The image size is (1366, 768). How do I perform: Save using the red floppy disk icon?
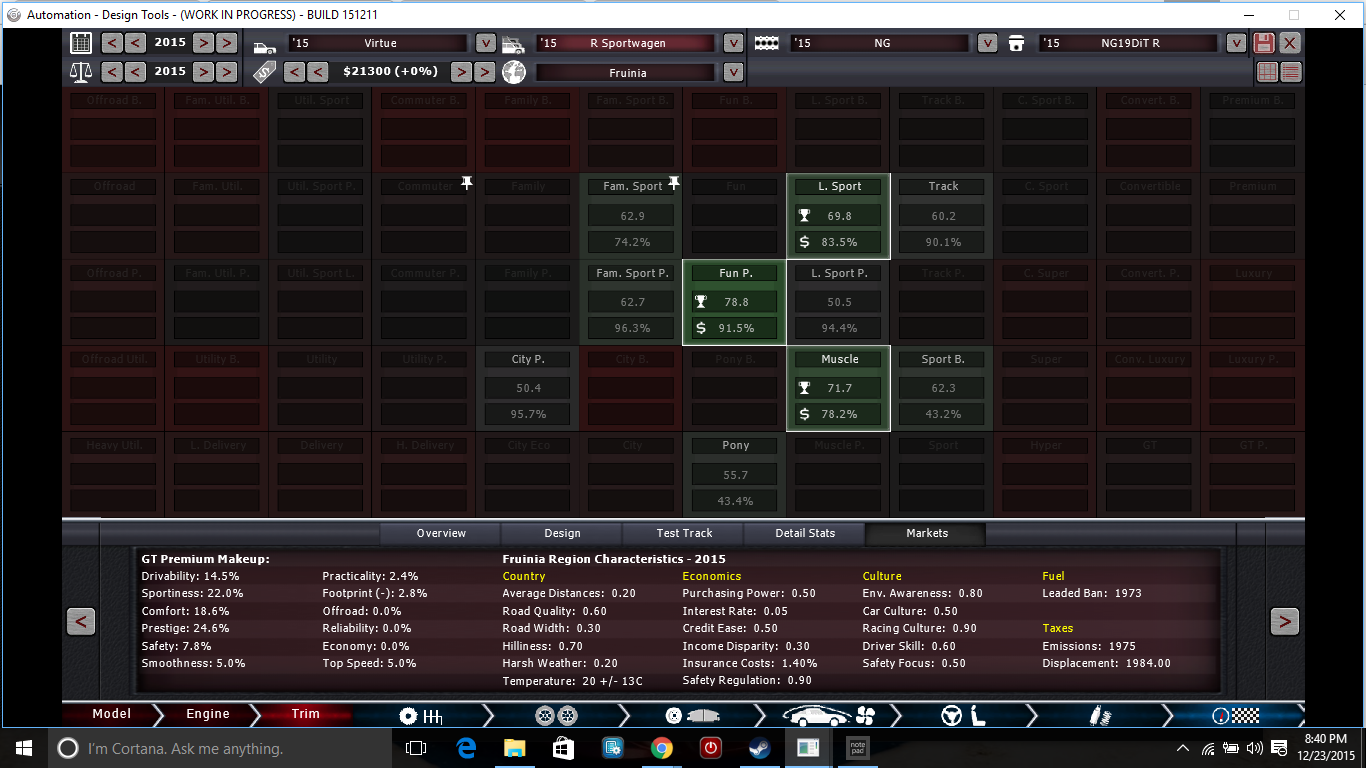pos(1264,43)
